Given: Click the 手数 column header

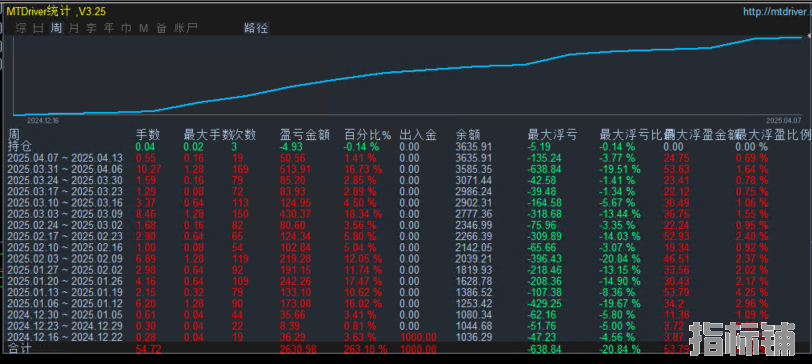Looking at the screenshot, I should 148,136.
